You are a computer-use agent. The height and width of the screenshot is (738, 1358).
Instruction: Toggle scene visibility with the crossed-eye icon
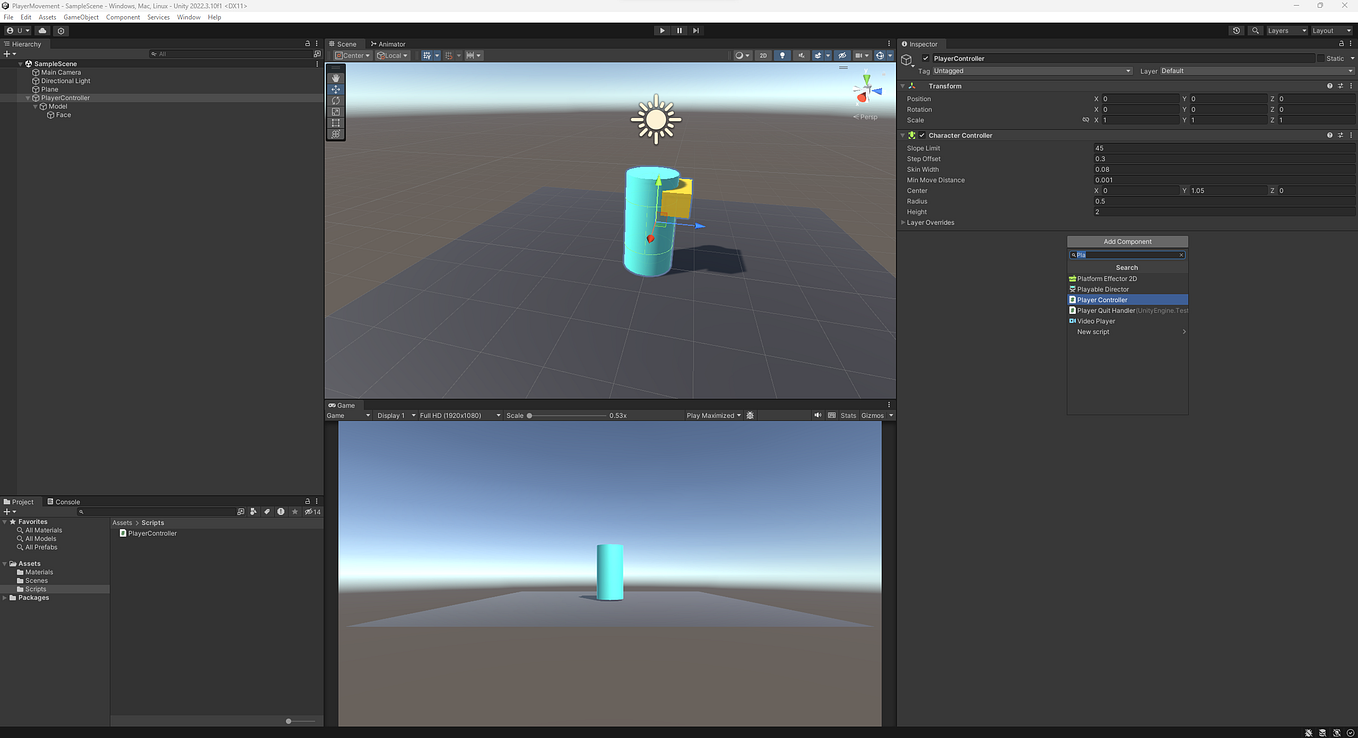coord(841,55)
